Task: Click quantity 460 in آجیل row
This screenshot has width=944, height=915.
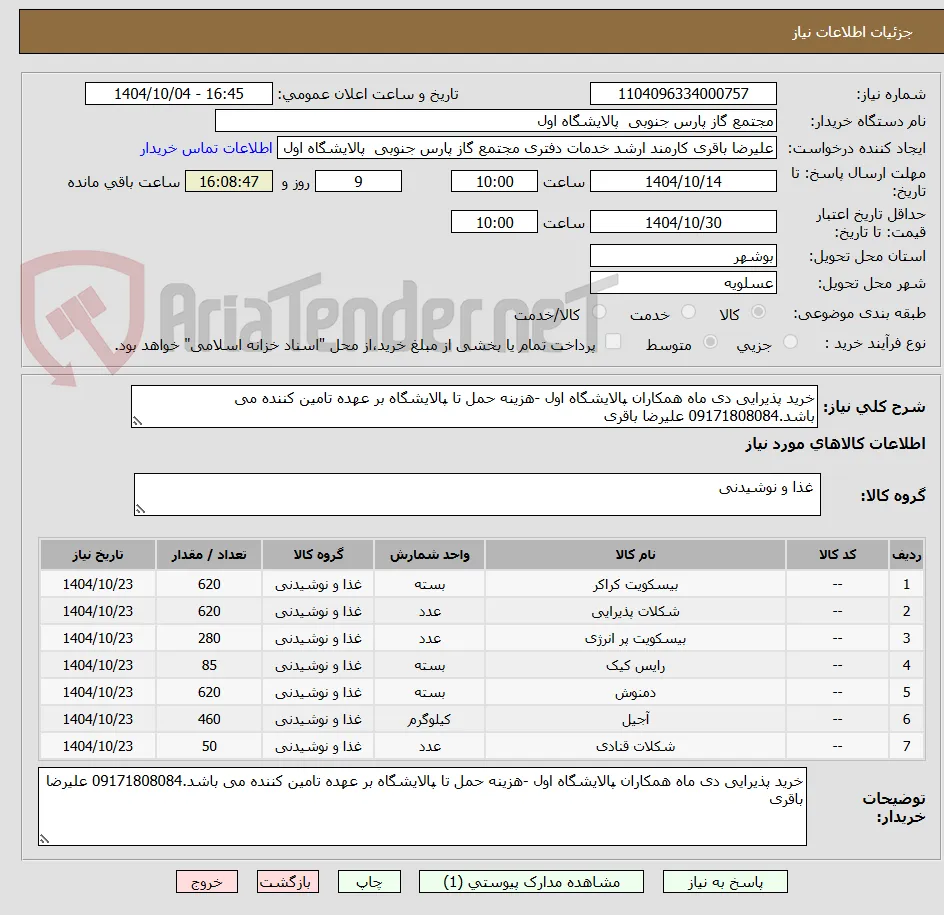Action: coord(209,719)
